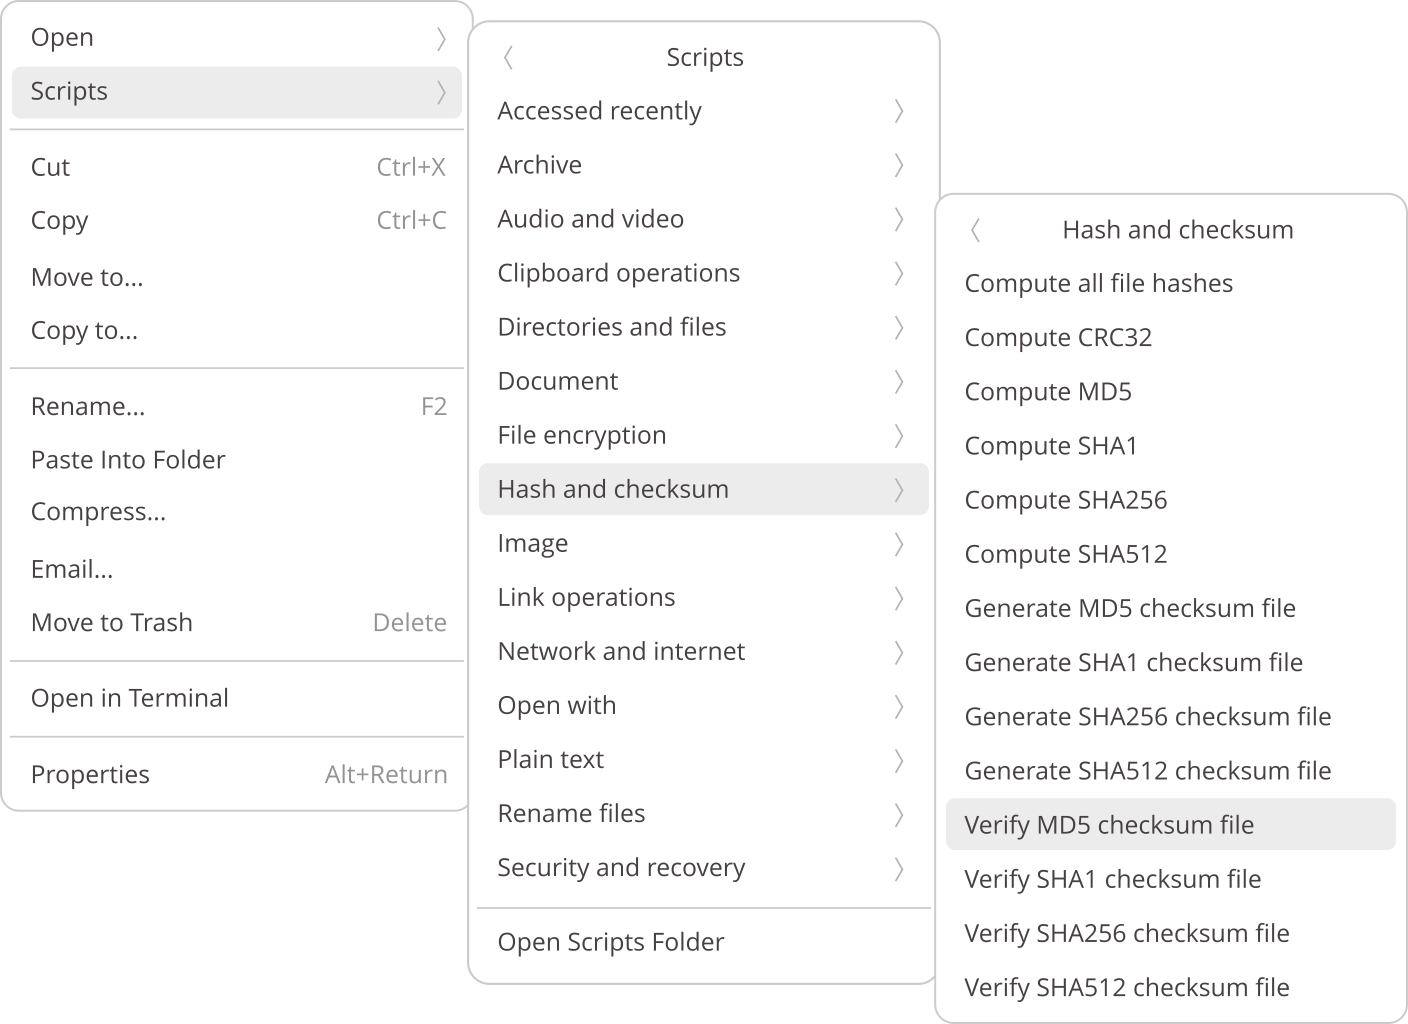Click the back arrow in Scripts submenu header
This screenshot has width=1408, height=1024.
pos(509,58)
